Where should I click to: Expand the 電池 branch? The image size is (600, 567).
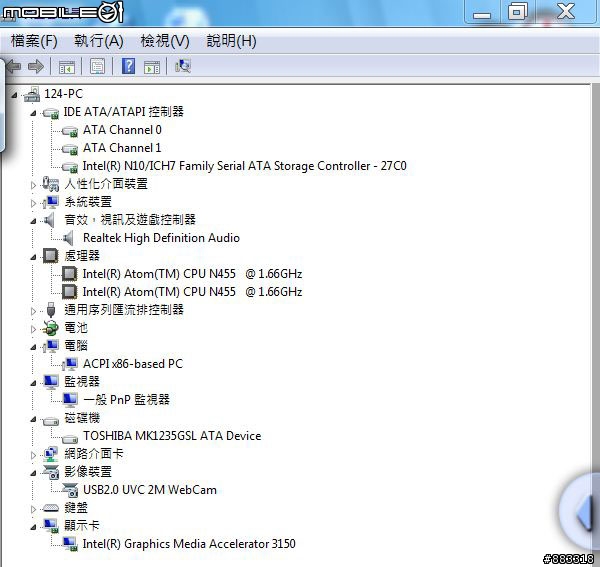(33, 329)
